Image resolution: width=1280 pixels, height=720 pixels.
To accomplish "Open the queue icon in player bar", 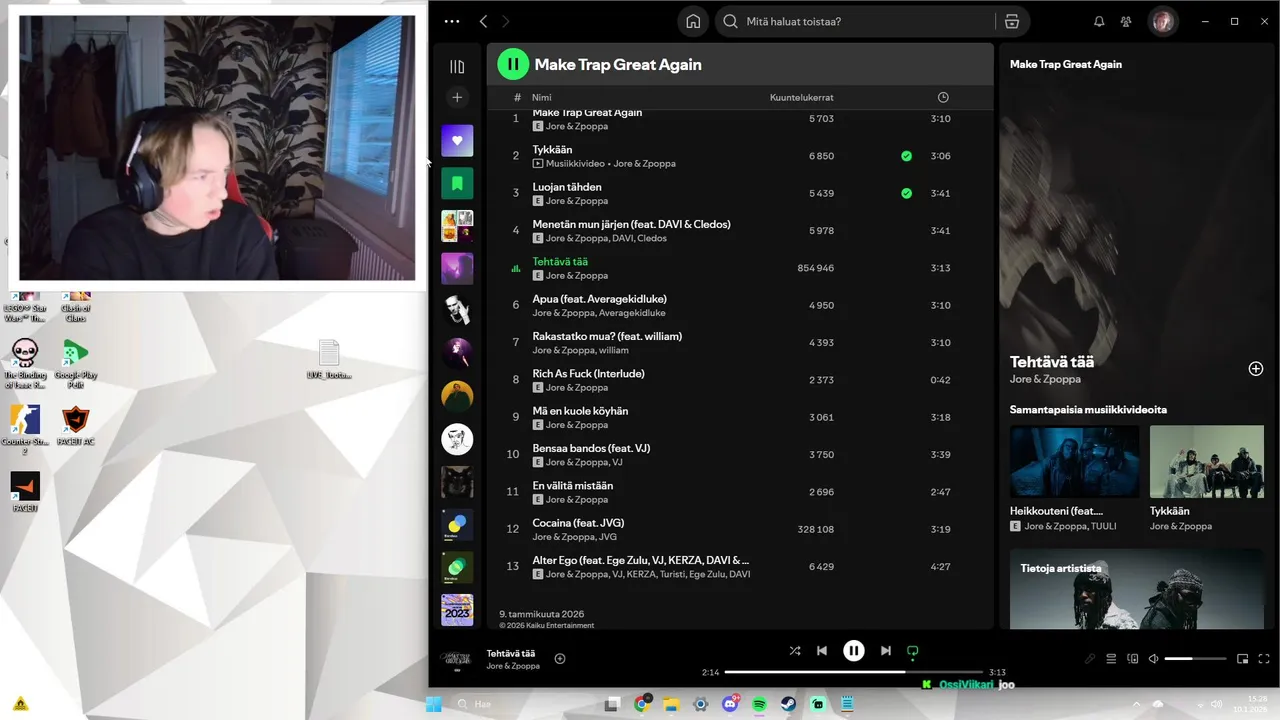I will coord(1111,659).
